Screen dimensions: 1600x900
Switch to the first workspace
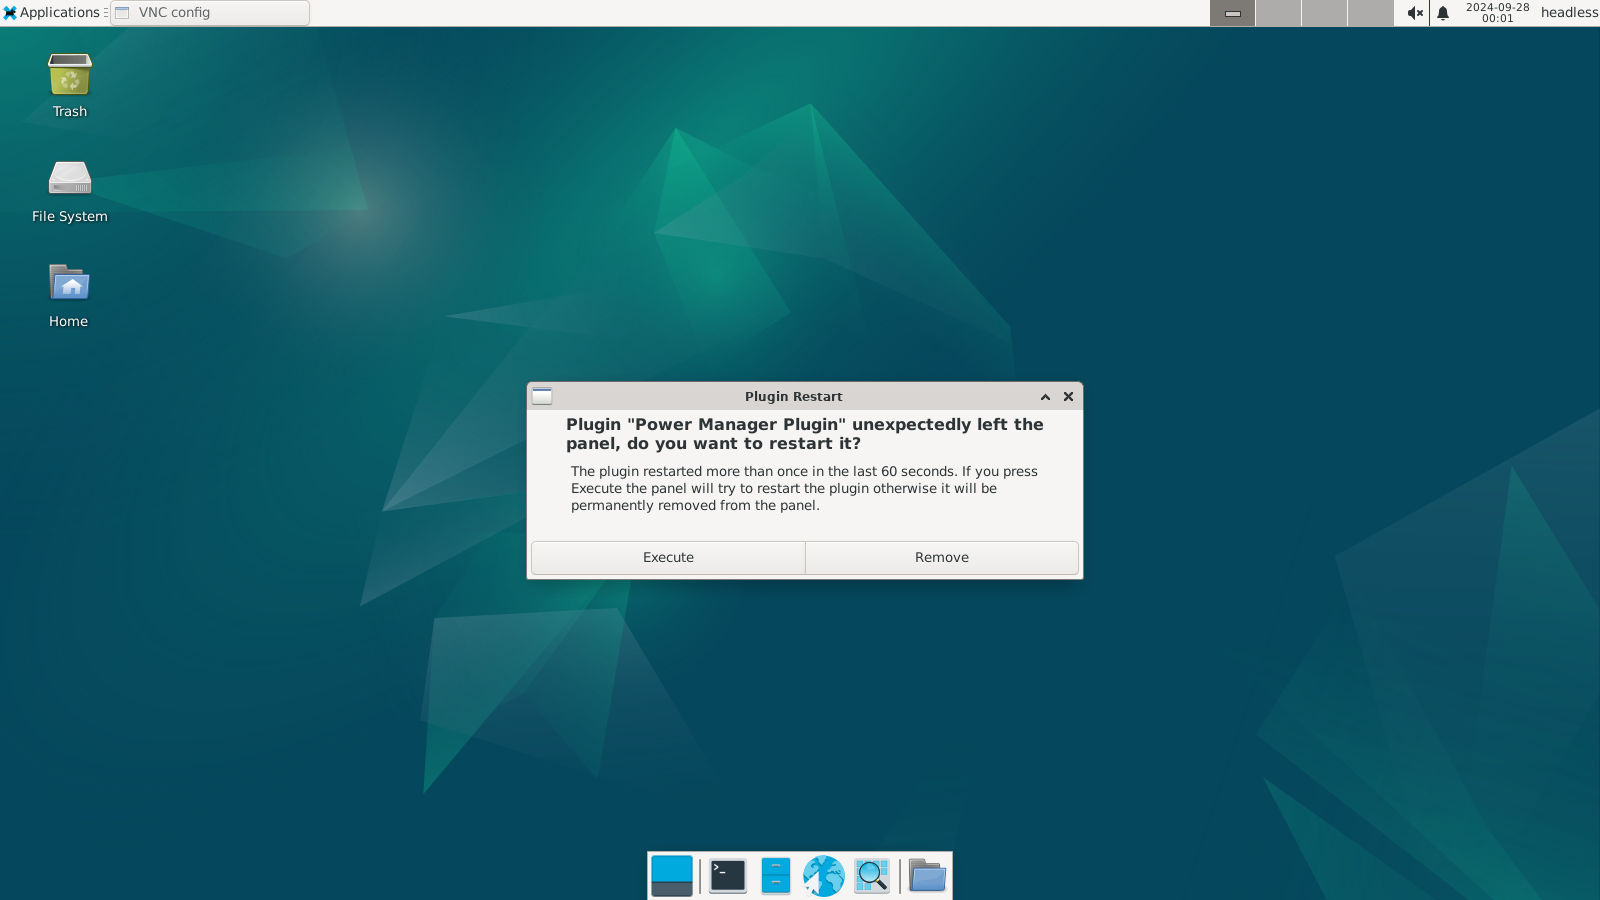(x=1232, y=13)
